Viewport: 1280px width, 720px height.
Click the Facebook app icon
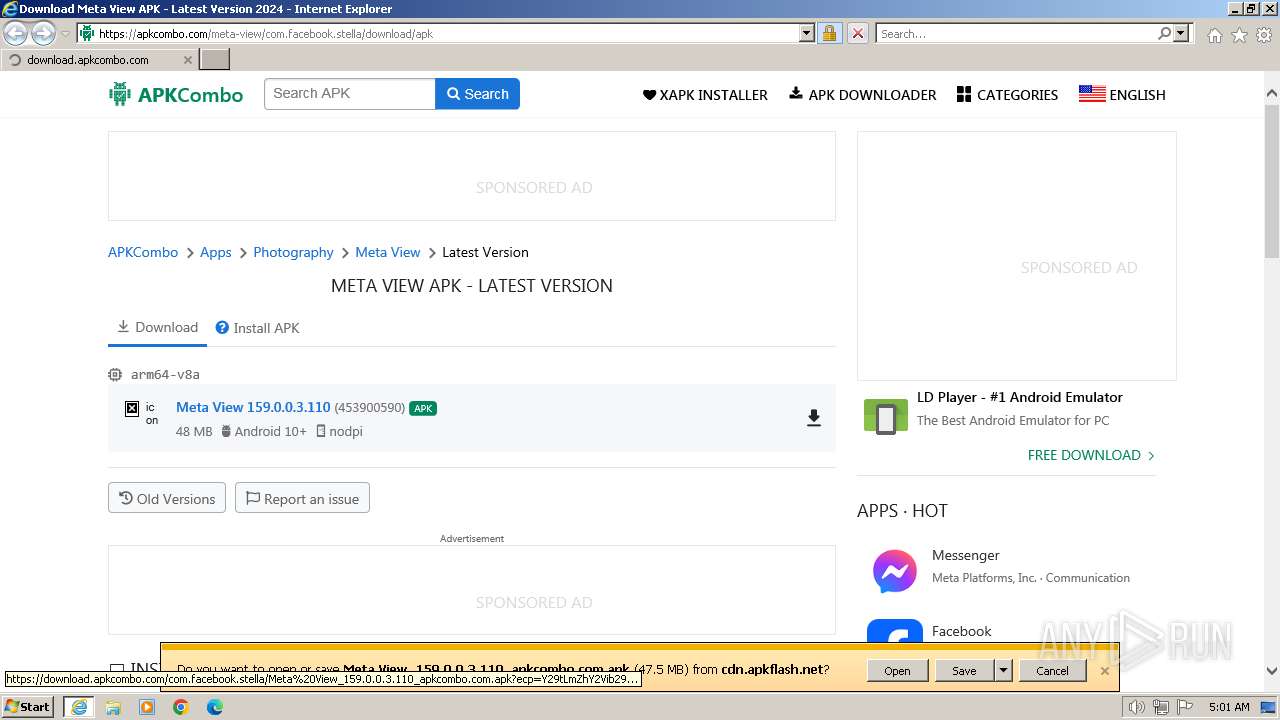pyautogui.click(x=894, y=632)
